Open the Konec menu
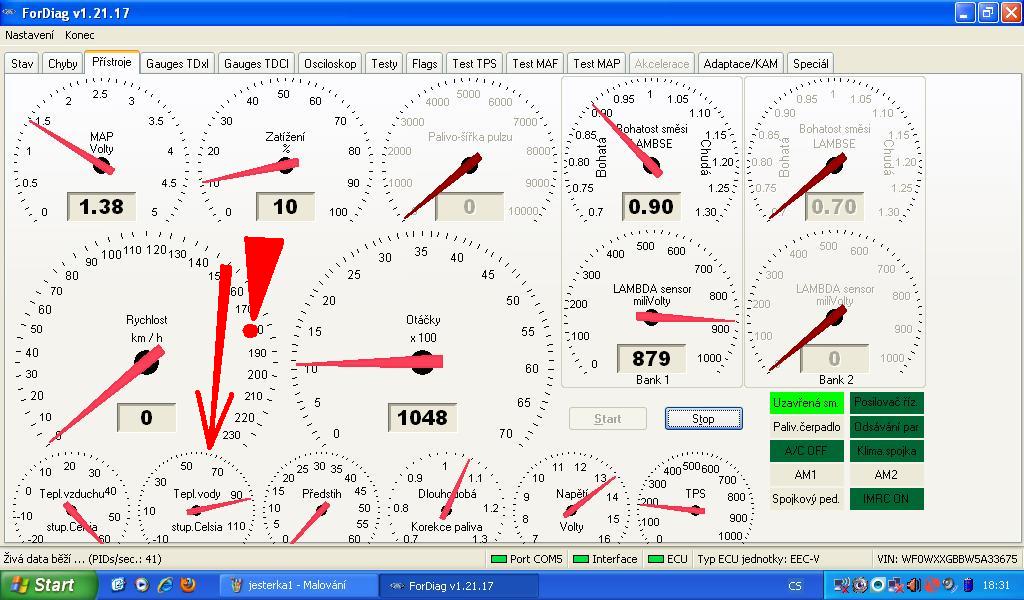 click(80, 35)
